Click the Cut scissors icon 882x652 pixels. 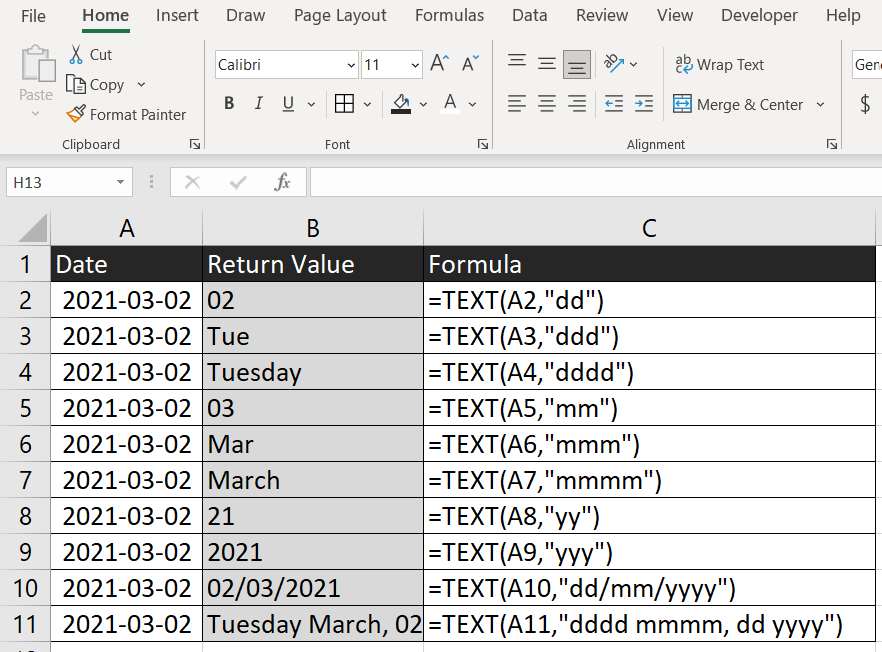(76, 54)
